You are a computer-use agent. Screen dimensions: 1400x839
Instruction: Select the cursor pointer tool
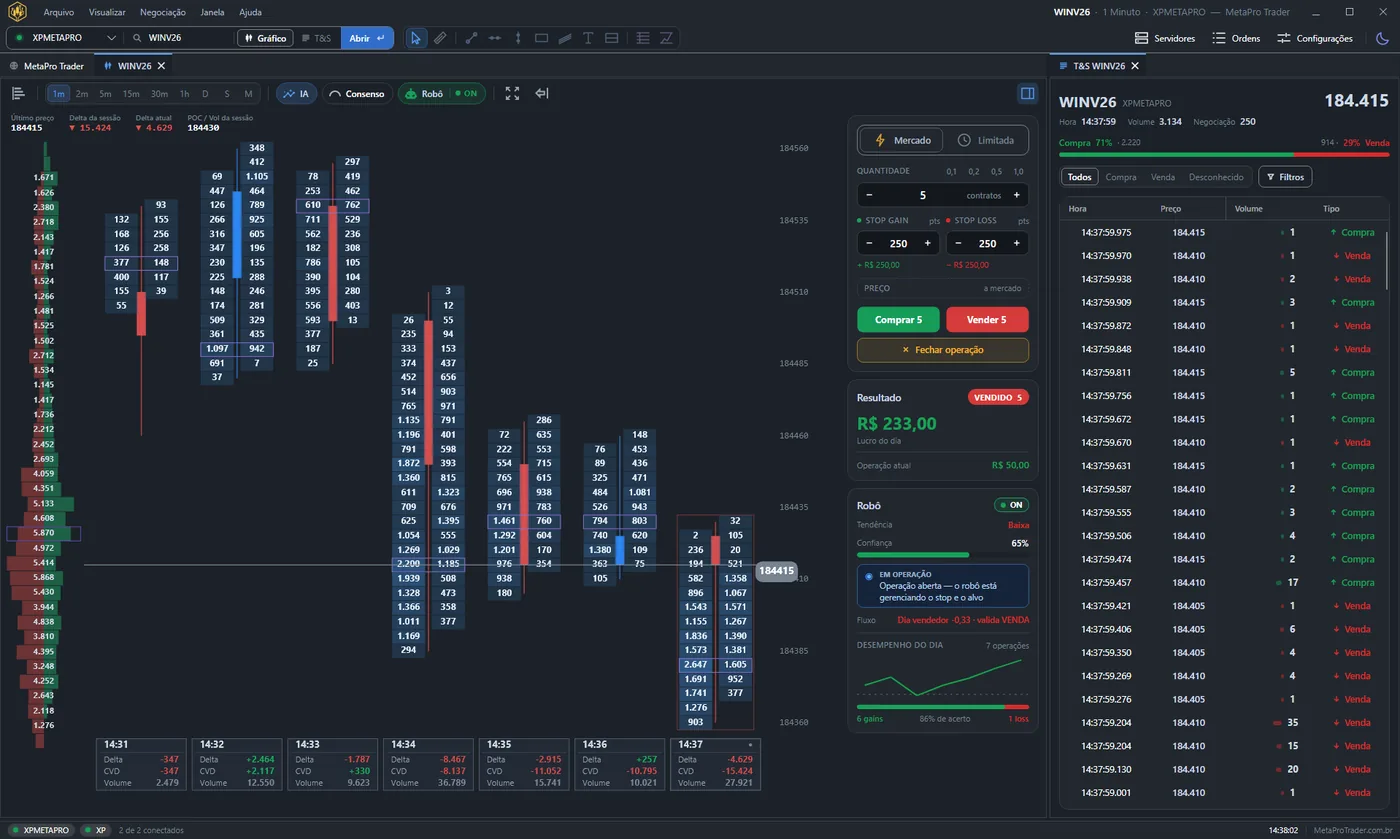pos(418,38)
